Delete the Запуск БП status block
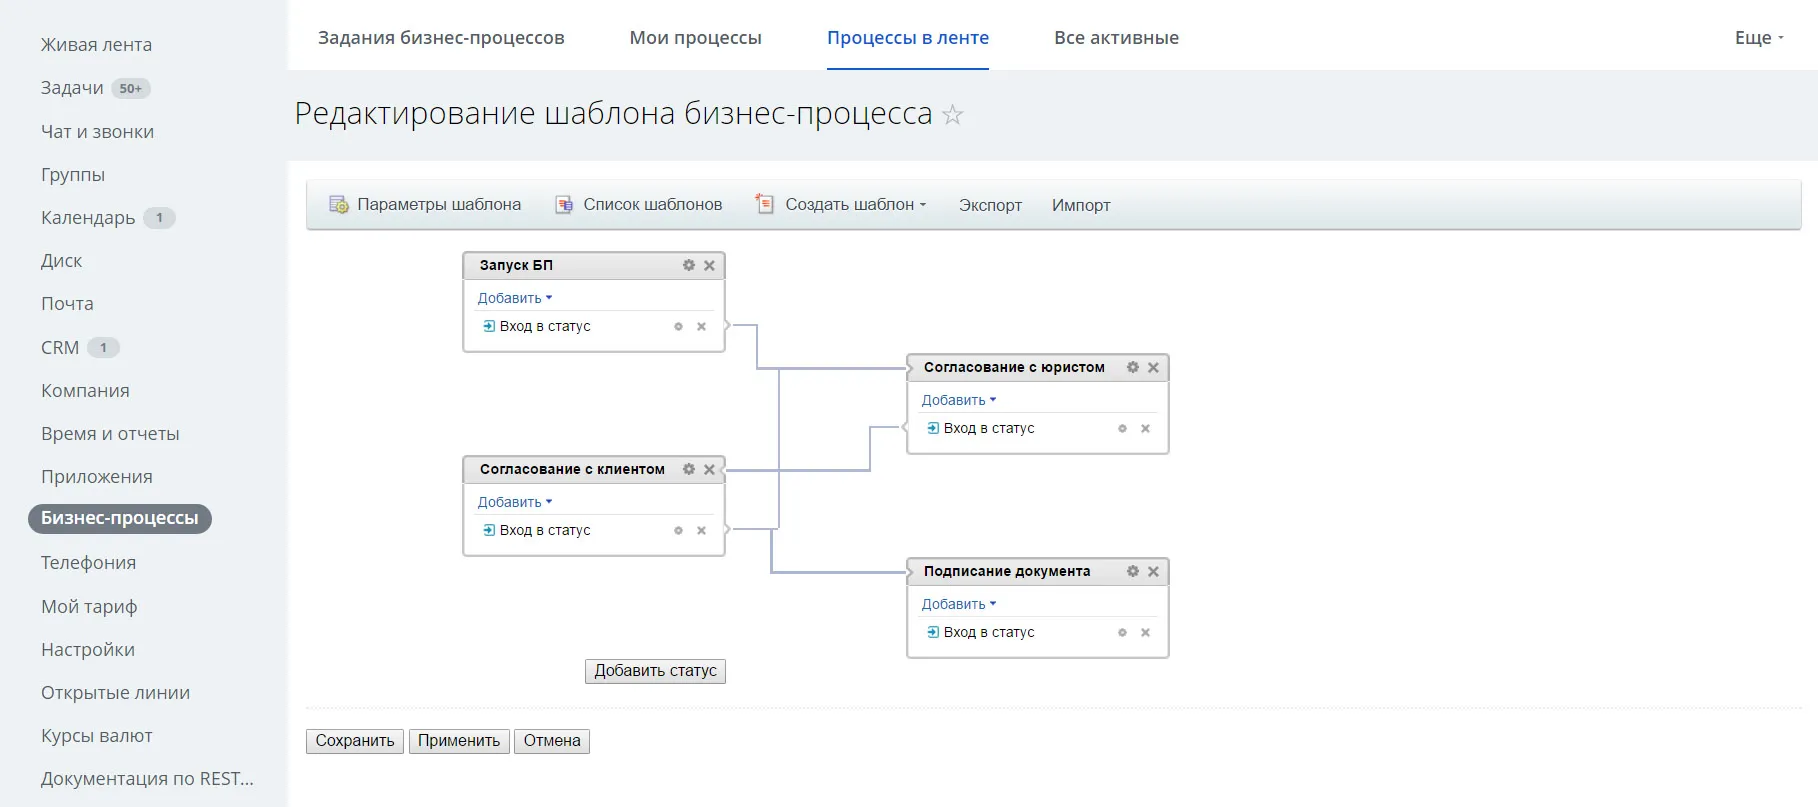Screen dimensions: 1818x807 pos(709,265)
